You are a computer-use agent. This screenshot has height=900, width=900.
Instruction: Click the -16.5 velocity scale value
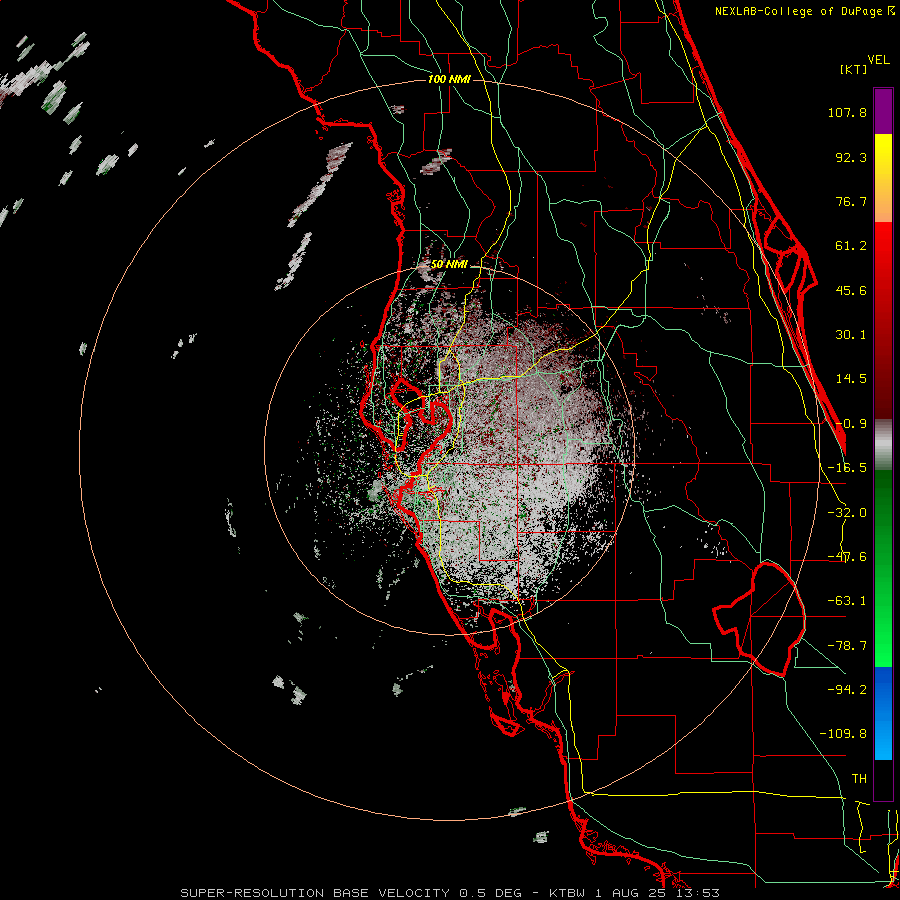pos(847,468)
